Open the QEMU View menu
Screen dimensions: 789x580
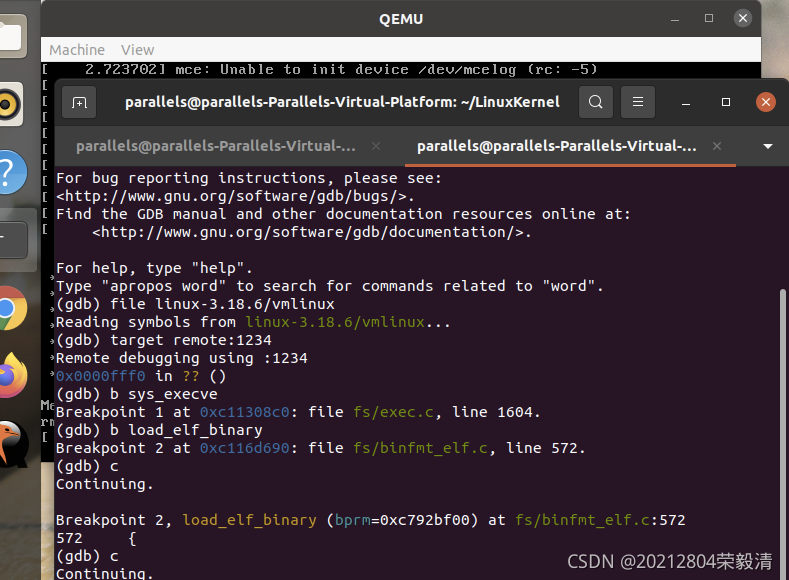(137, 50)
